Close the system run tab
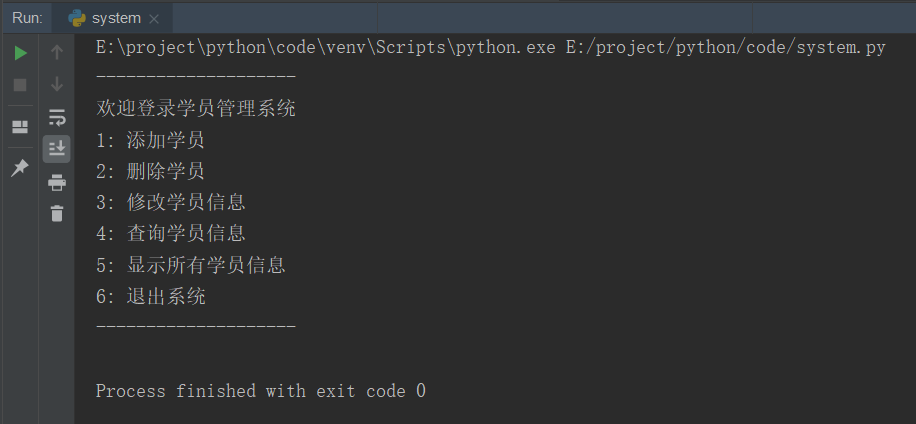Viewport: 916px width, 424px height. coord(154,19)
